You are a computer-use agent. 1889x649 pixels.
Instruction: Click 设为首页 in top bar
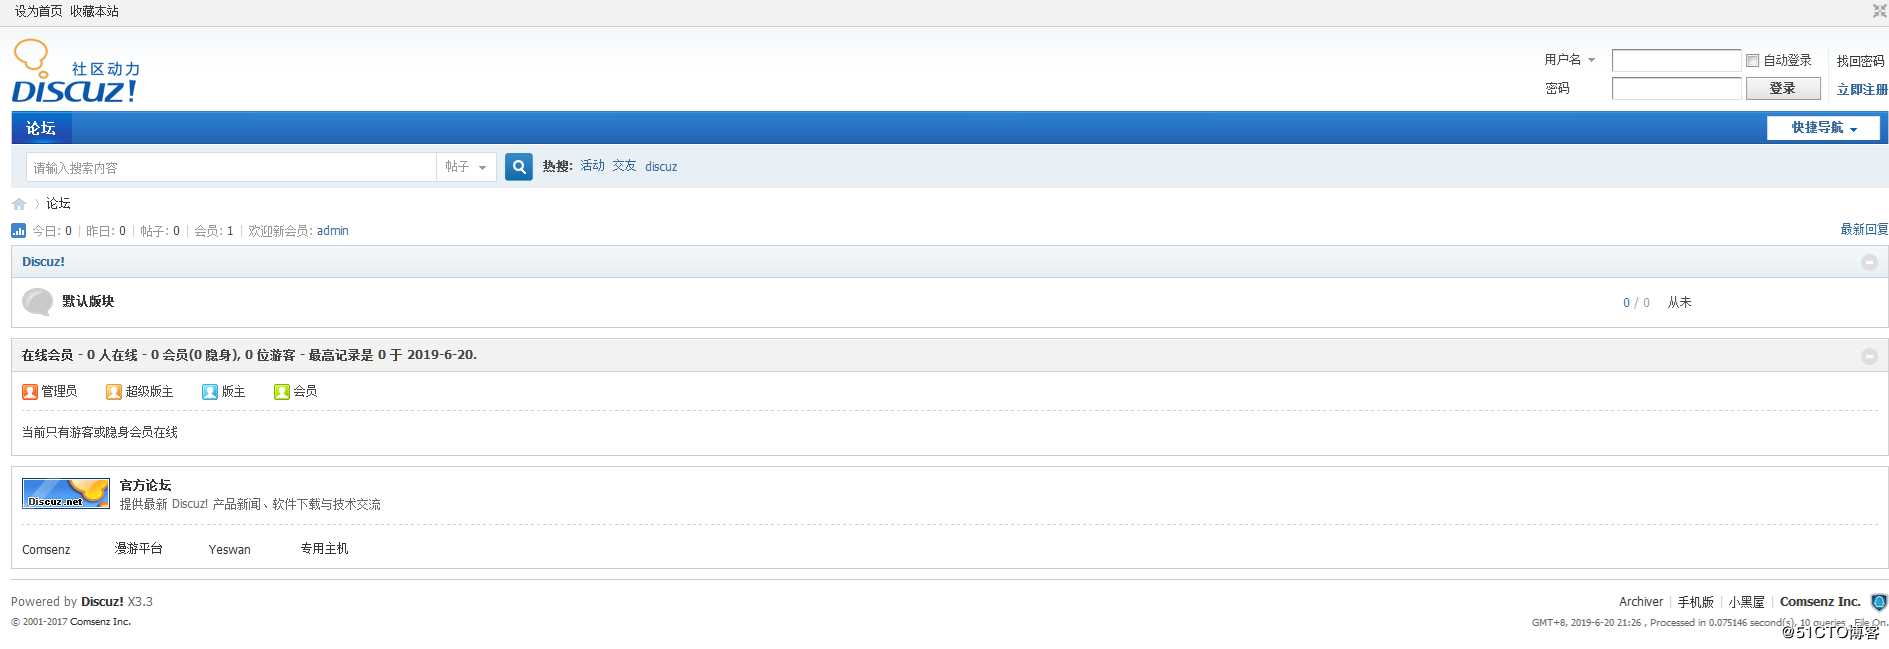[38, 11]
